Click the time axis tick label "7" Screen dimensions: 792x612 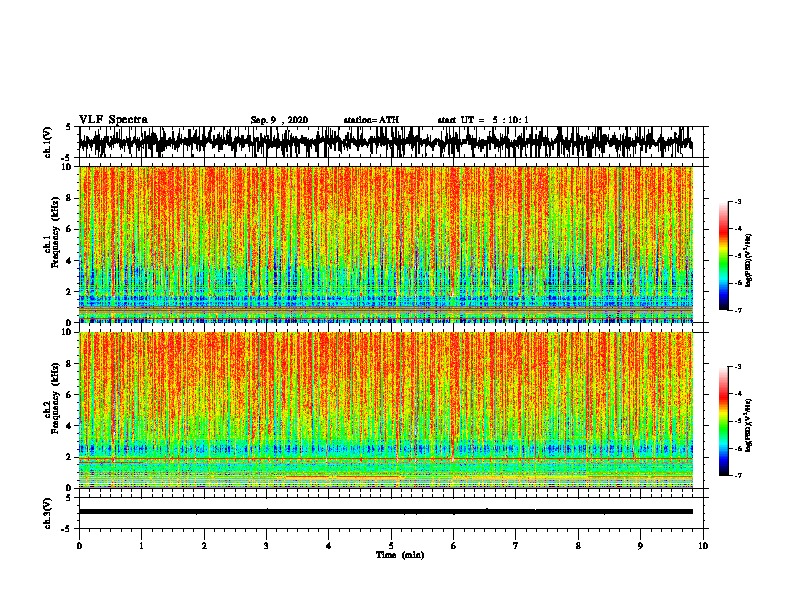516,546
